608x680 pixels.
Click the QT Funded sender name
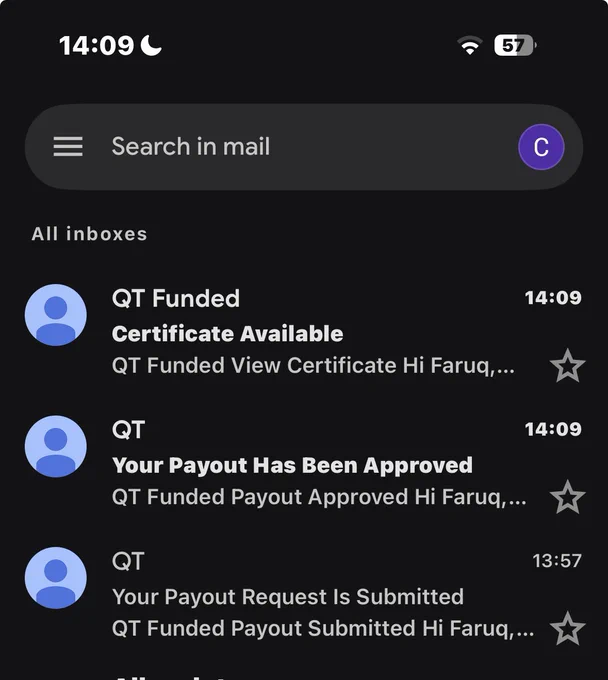pos(176,298)
